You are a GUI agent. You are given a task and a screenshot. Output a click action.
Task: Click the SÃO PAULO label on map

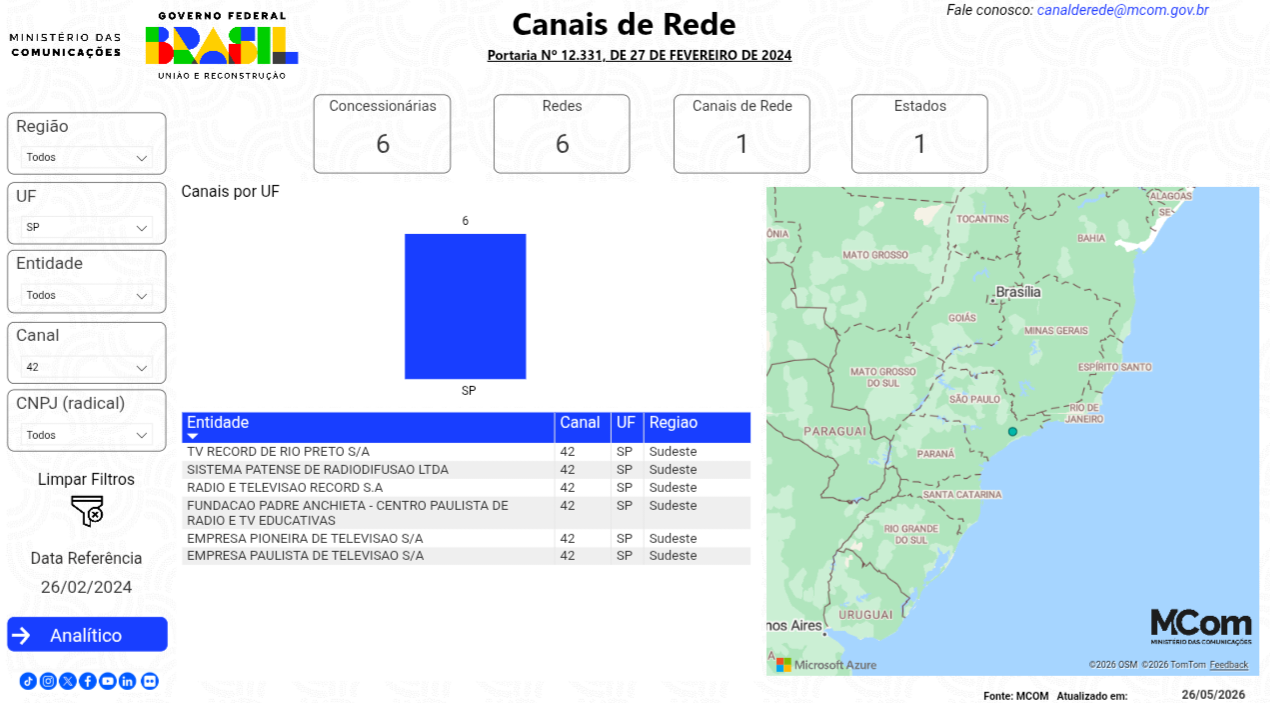(974, 399)
